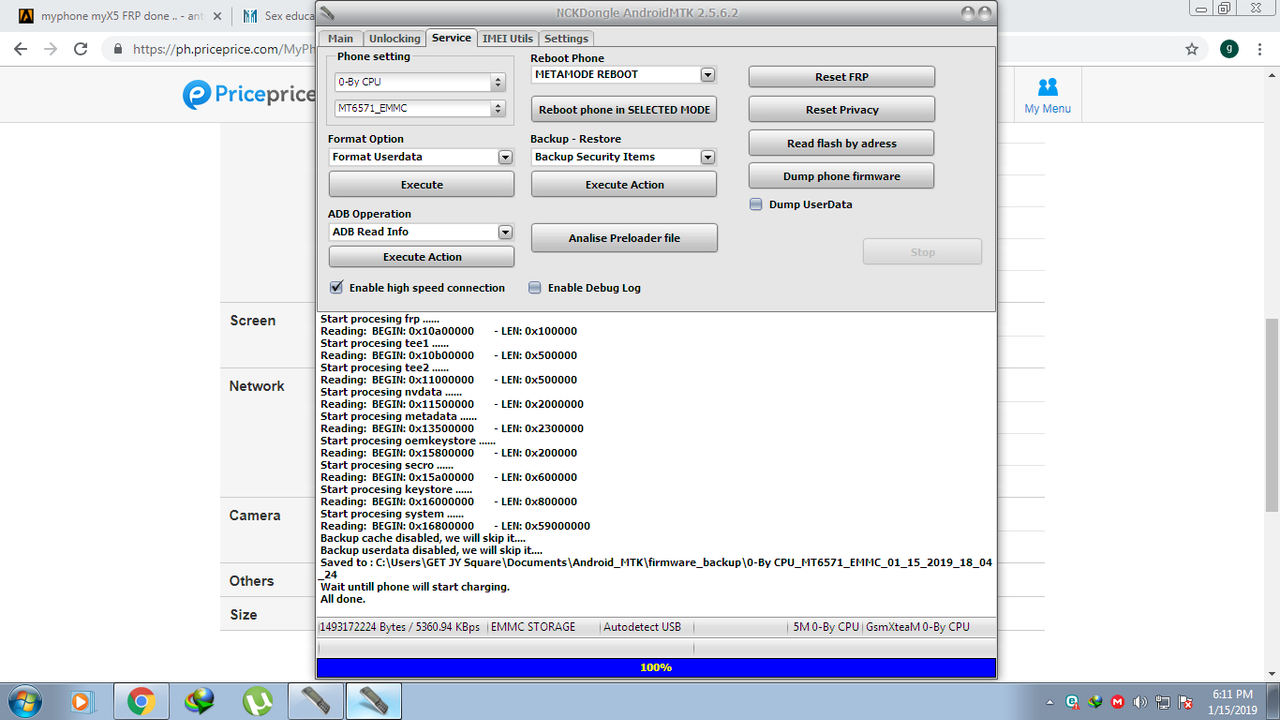Click 'EMMC STORAGE' in status bar

533,627
